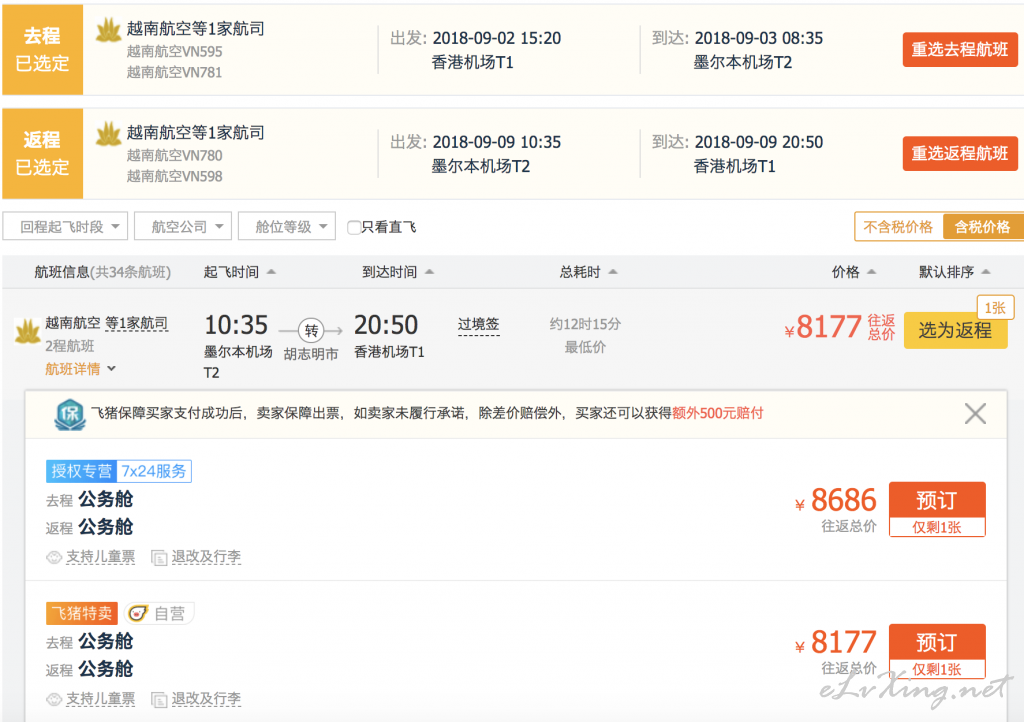This screenshot has width=1024, height=722.
Task: Click 过境签 link
Action: click(x=478, y=324)
